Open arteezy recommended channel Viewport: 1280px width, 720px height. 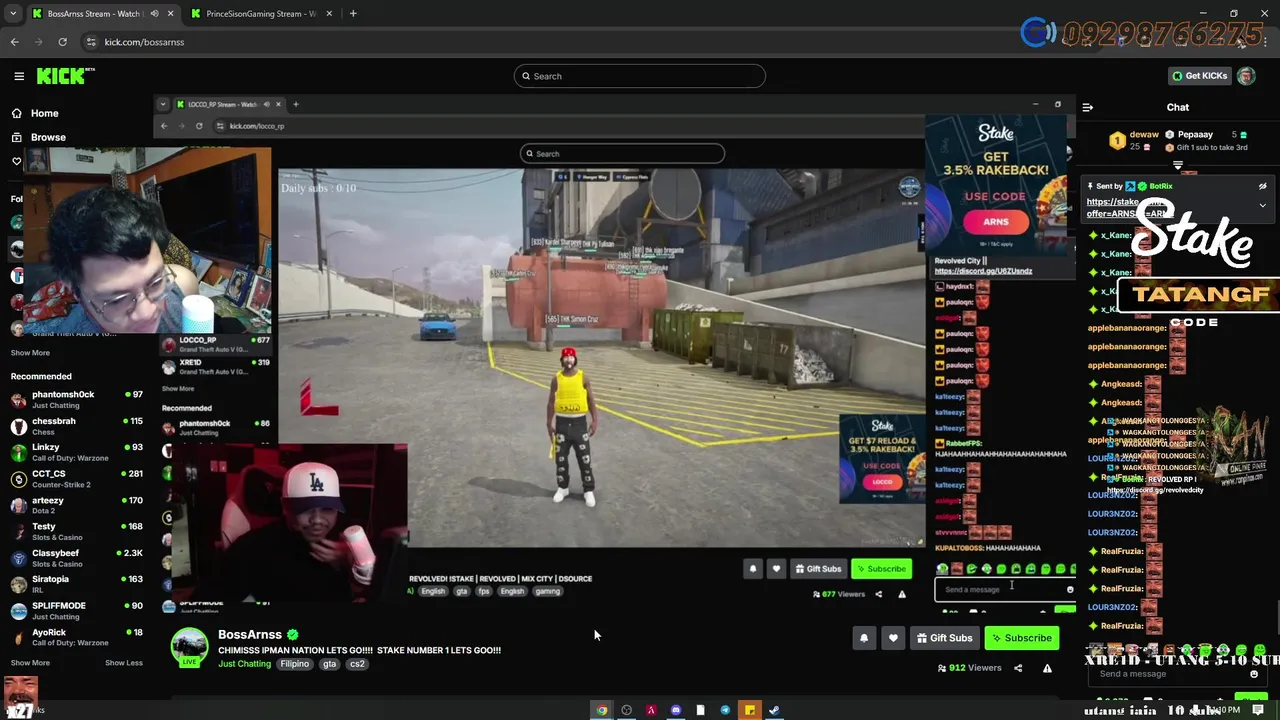76,505
